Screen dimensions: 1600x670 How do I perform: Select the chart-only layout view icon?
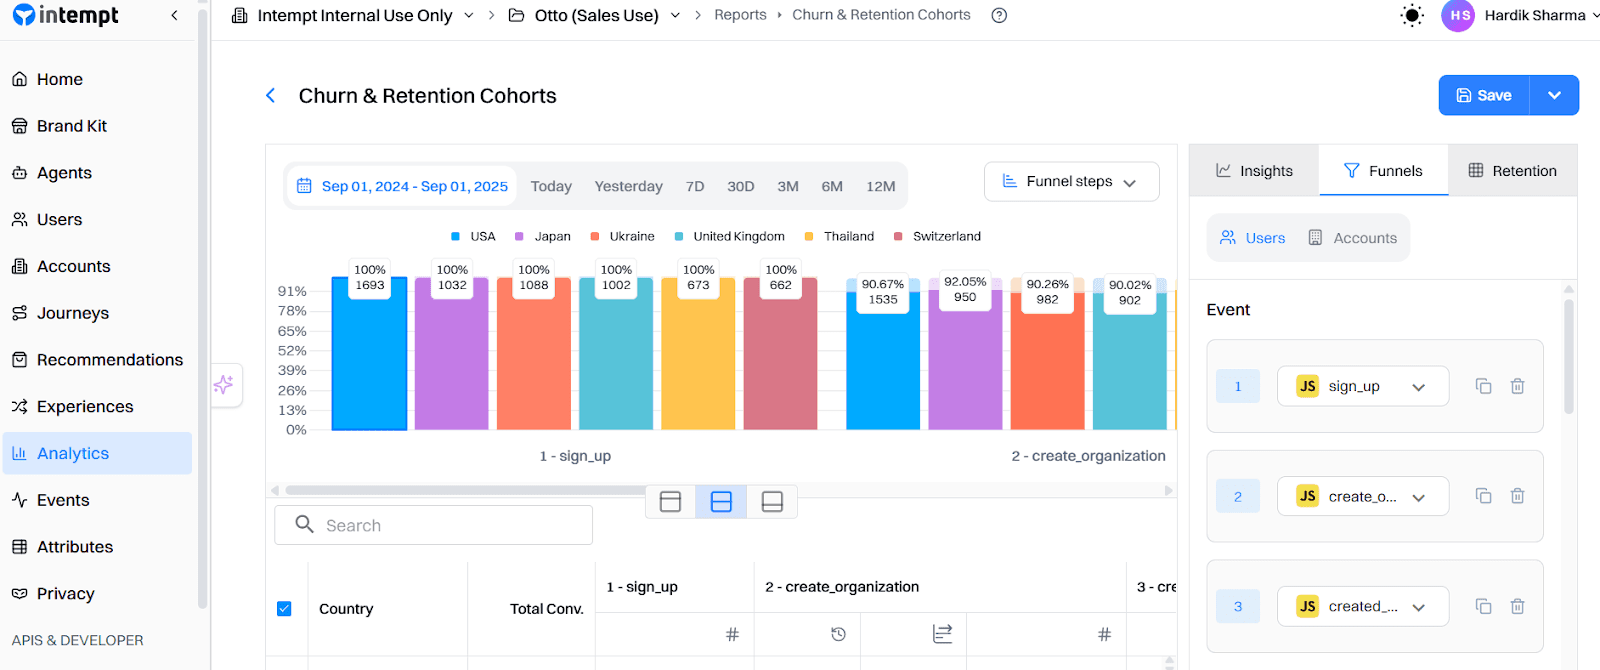[x=671, y=501]
